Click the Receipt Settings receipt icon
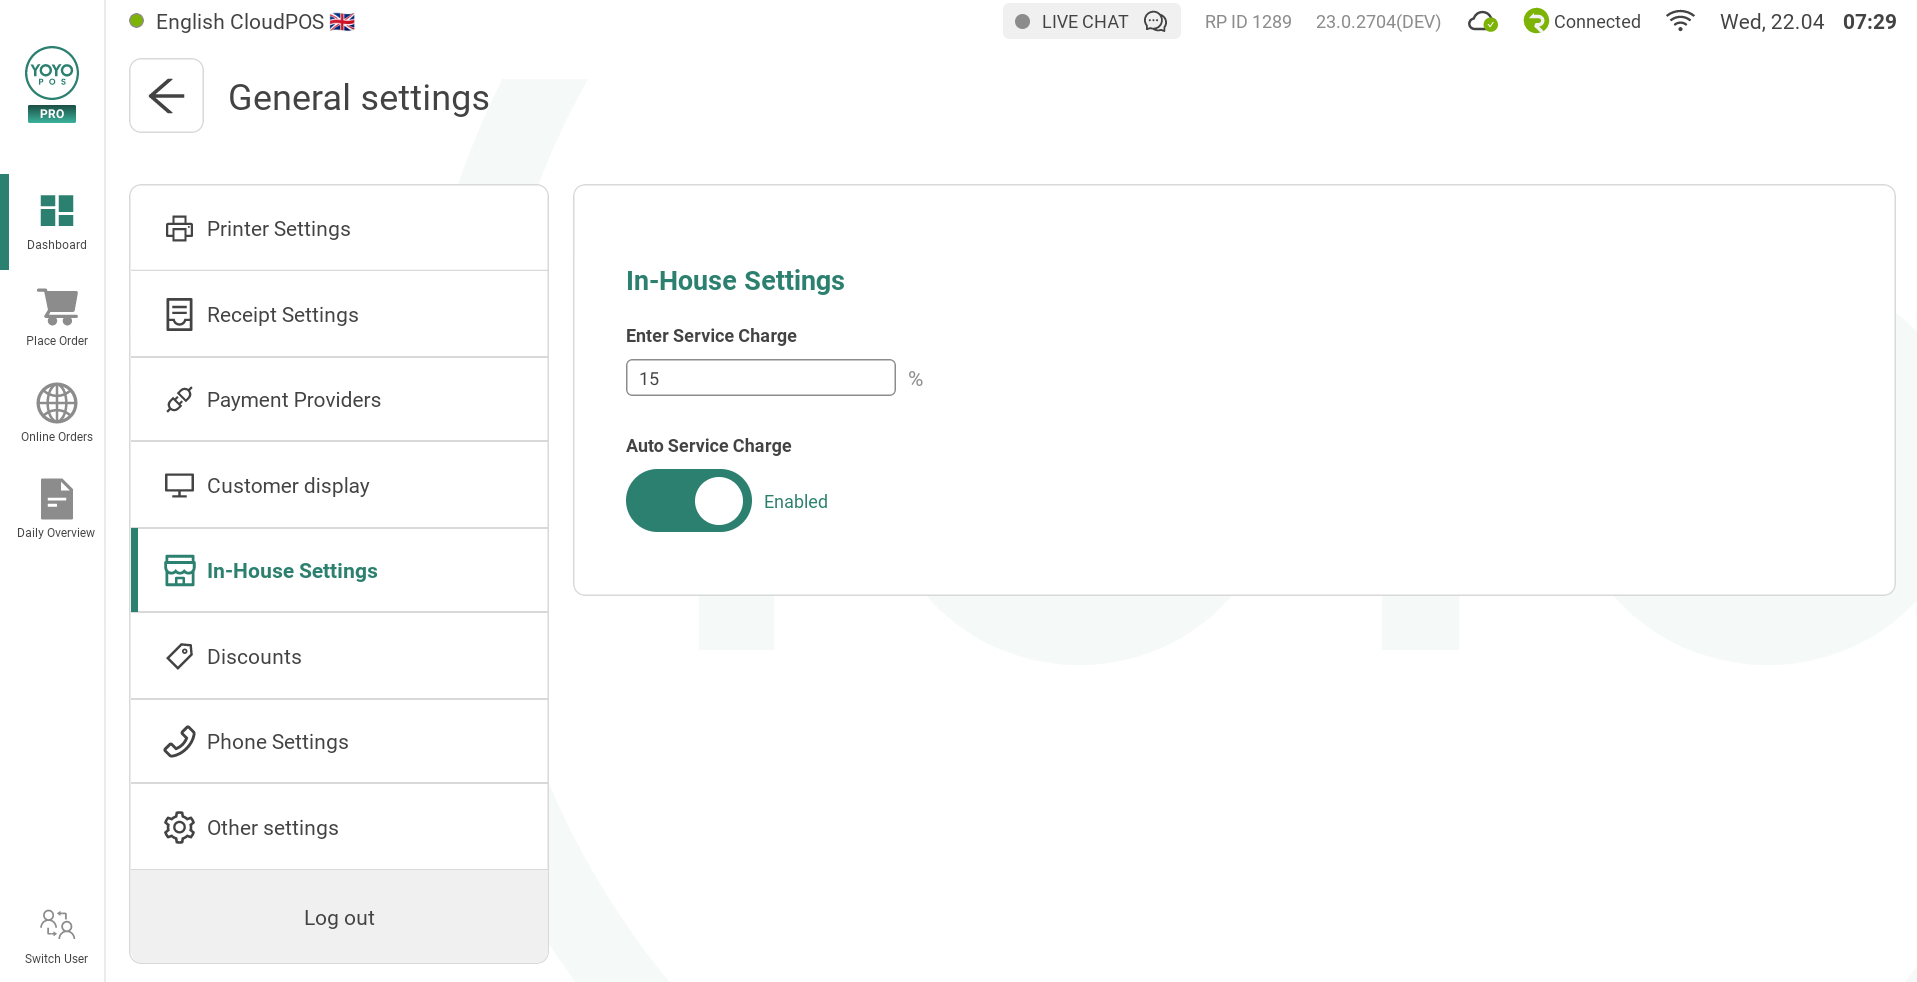1917x982 pixels. click(179, 314)
